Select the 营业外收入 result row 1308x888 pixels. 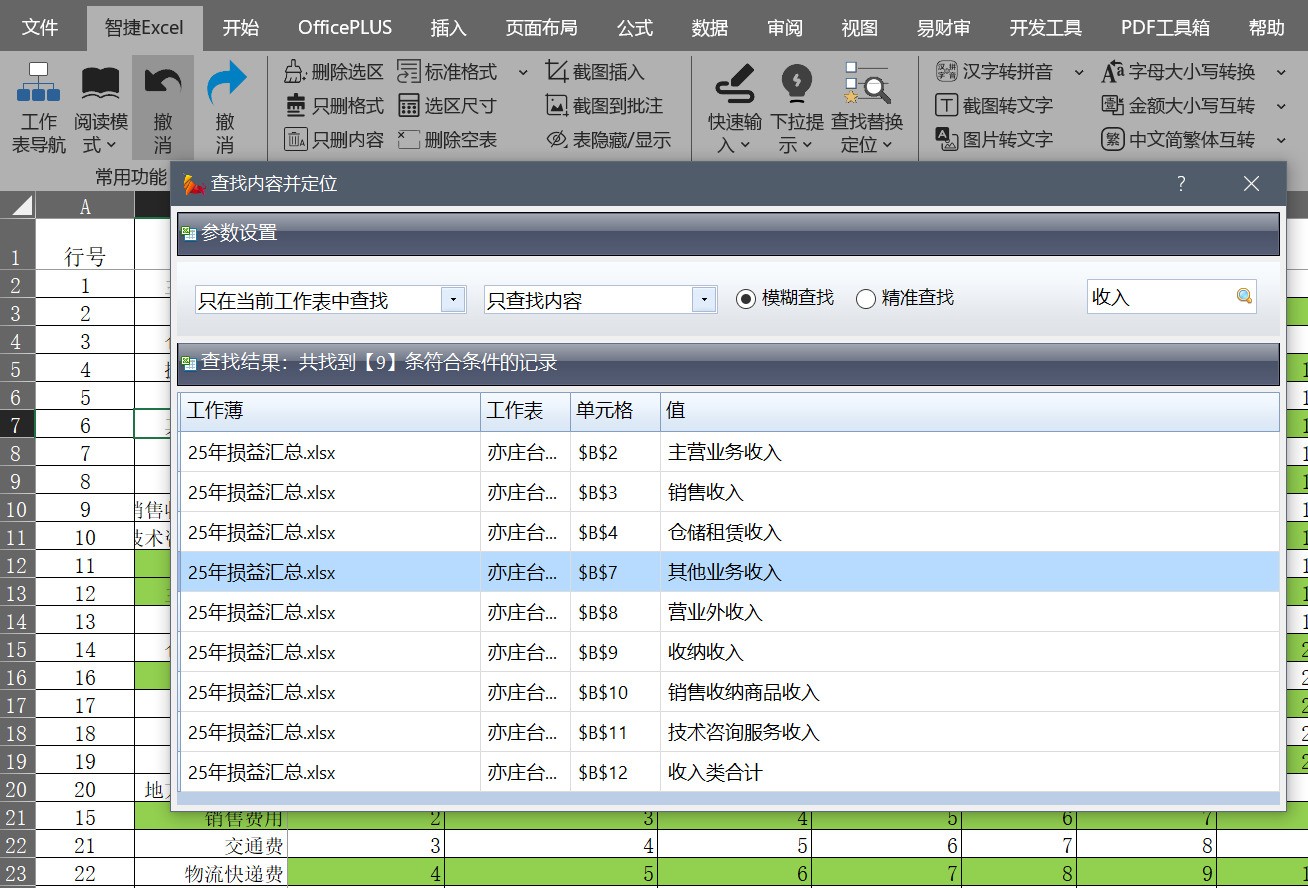pos(714,612)
